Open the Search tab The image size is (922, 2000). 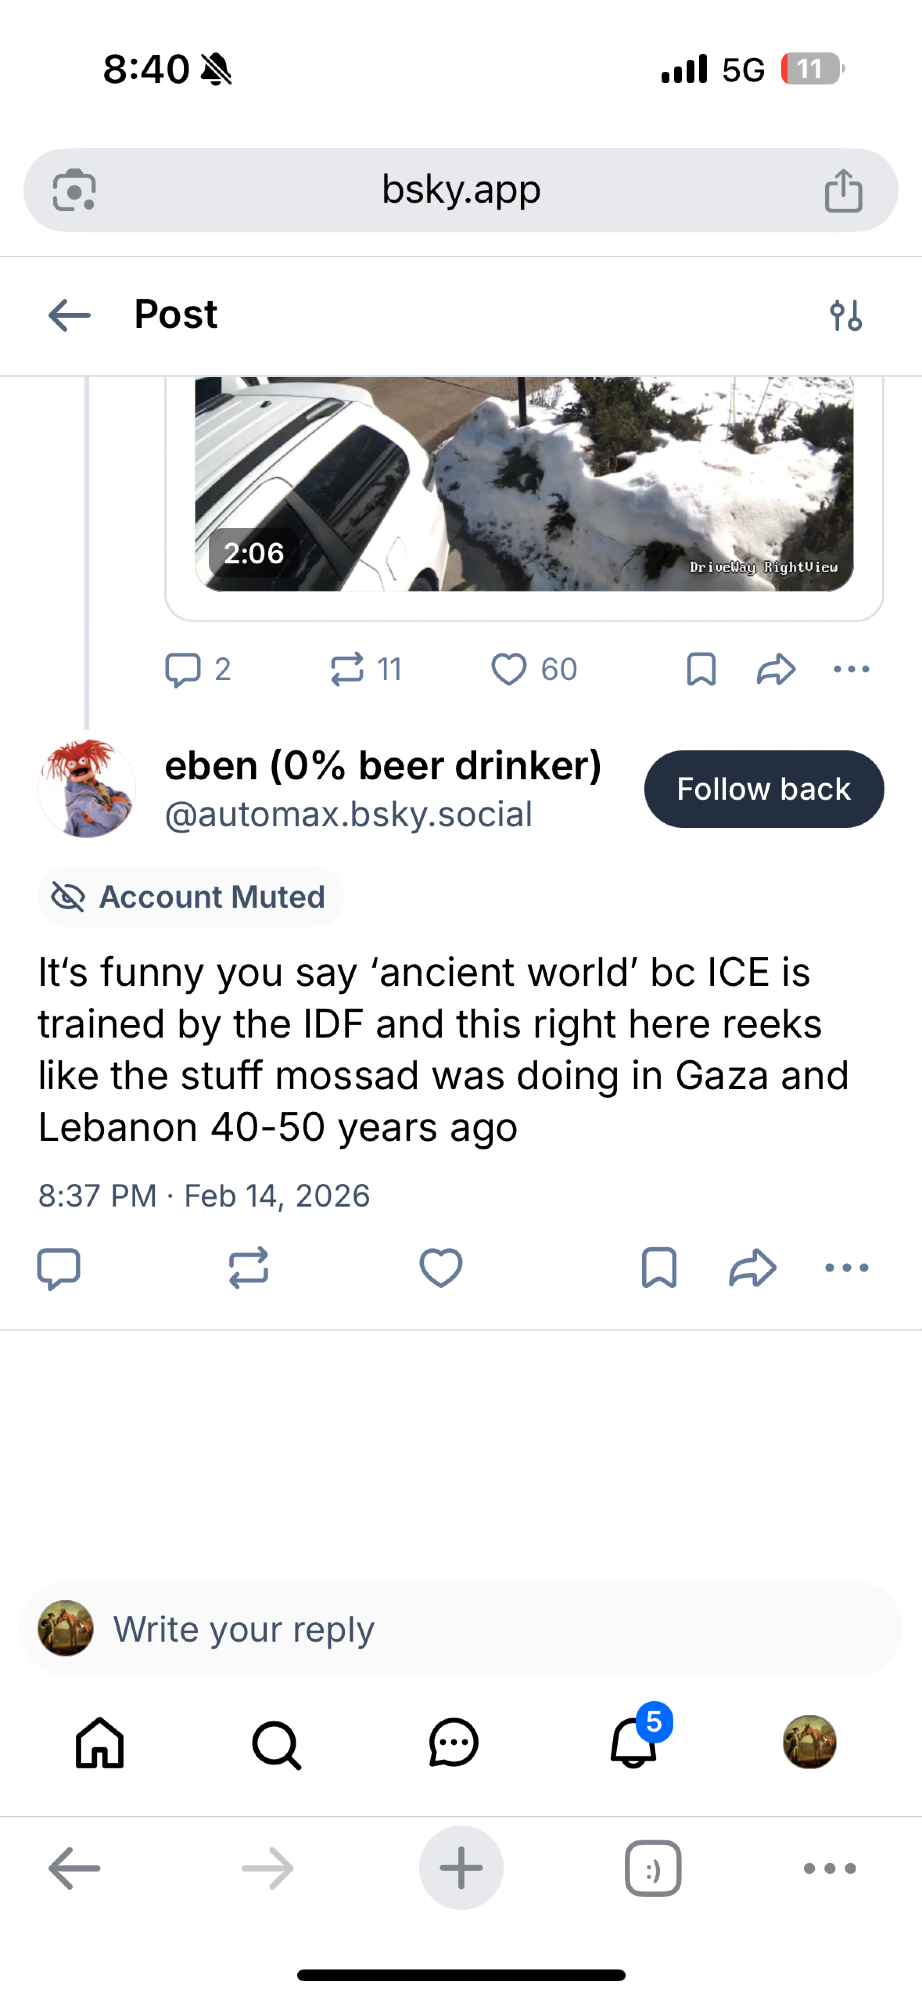point(276,1745)
